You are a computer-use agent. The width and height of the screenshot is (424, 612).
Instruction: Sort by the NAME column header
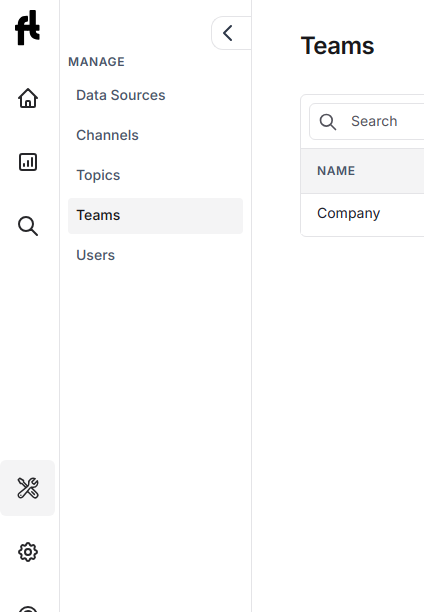336,171
